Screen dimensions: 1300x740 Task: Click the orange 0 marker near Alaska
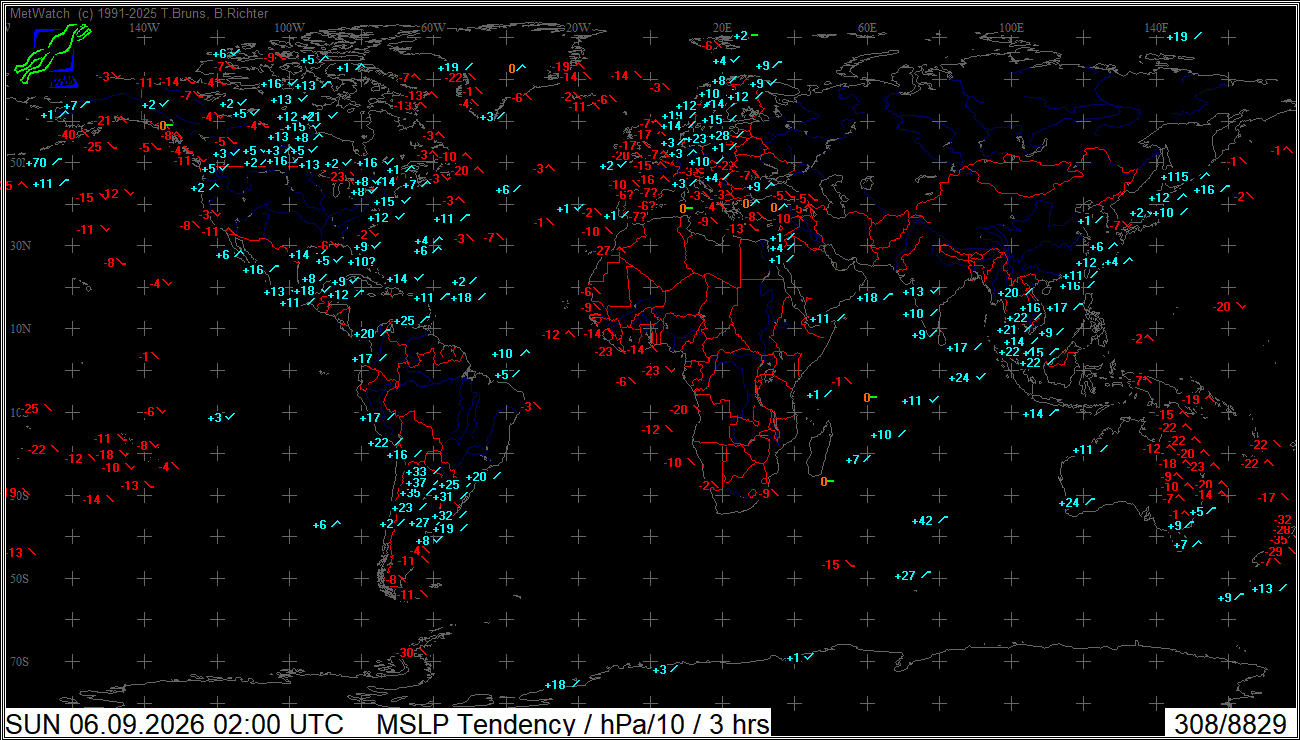tap(163, 126)
